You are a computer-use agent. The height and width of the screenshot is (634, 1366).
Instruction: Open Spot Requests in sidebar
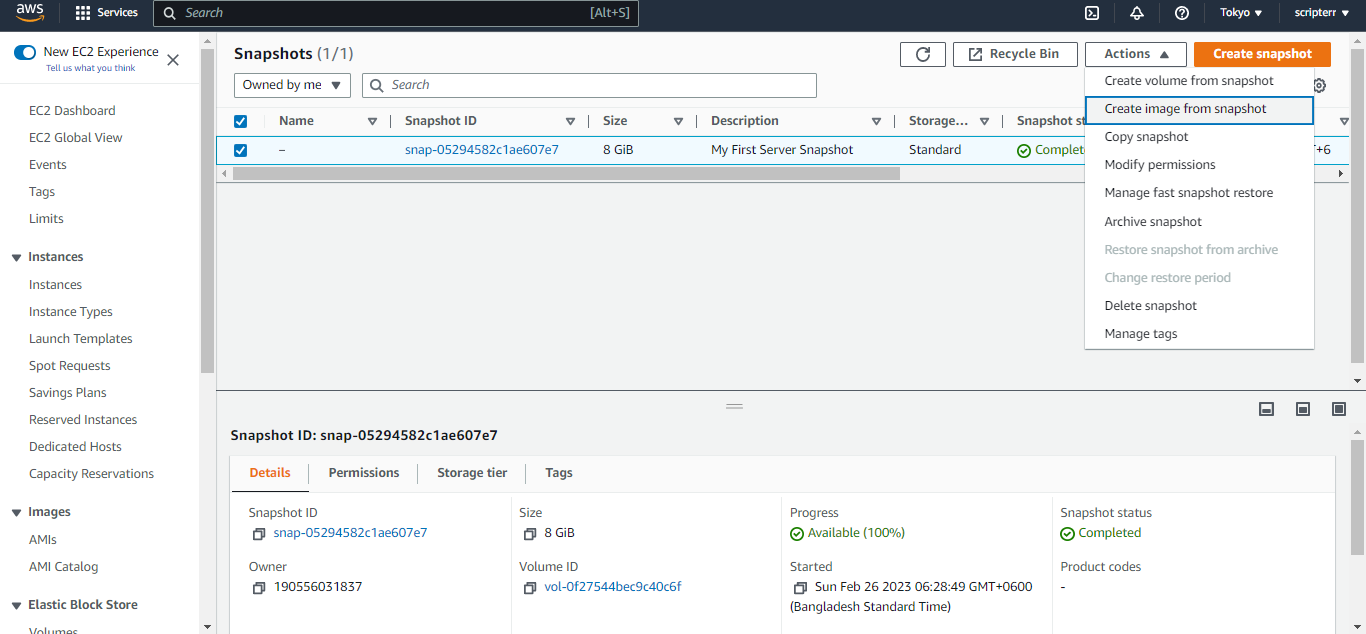point(70,366)
